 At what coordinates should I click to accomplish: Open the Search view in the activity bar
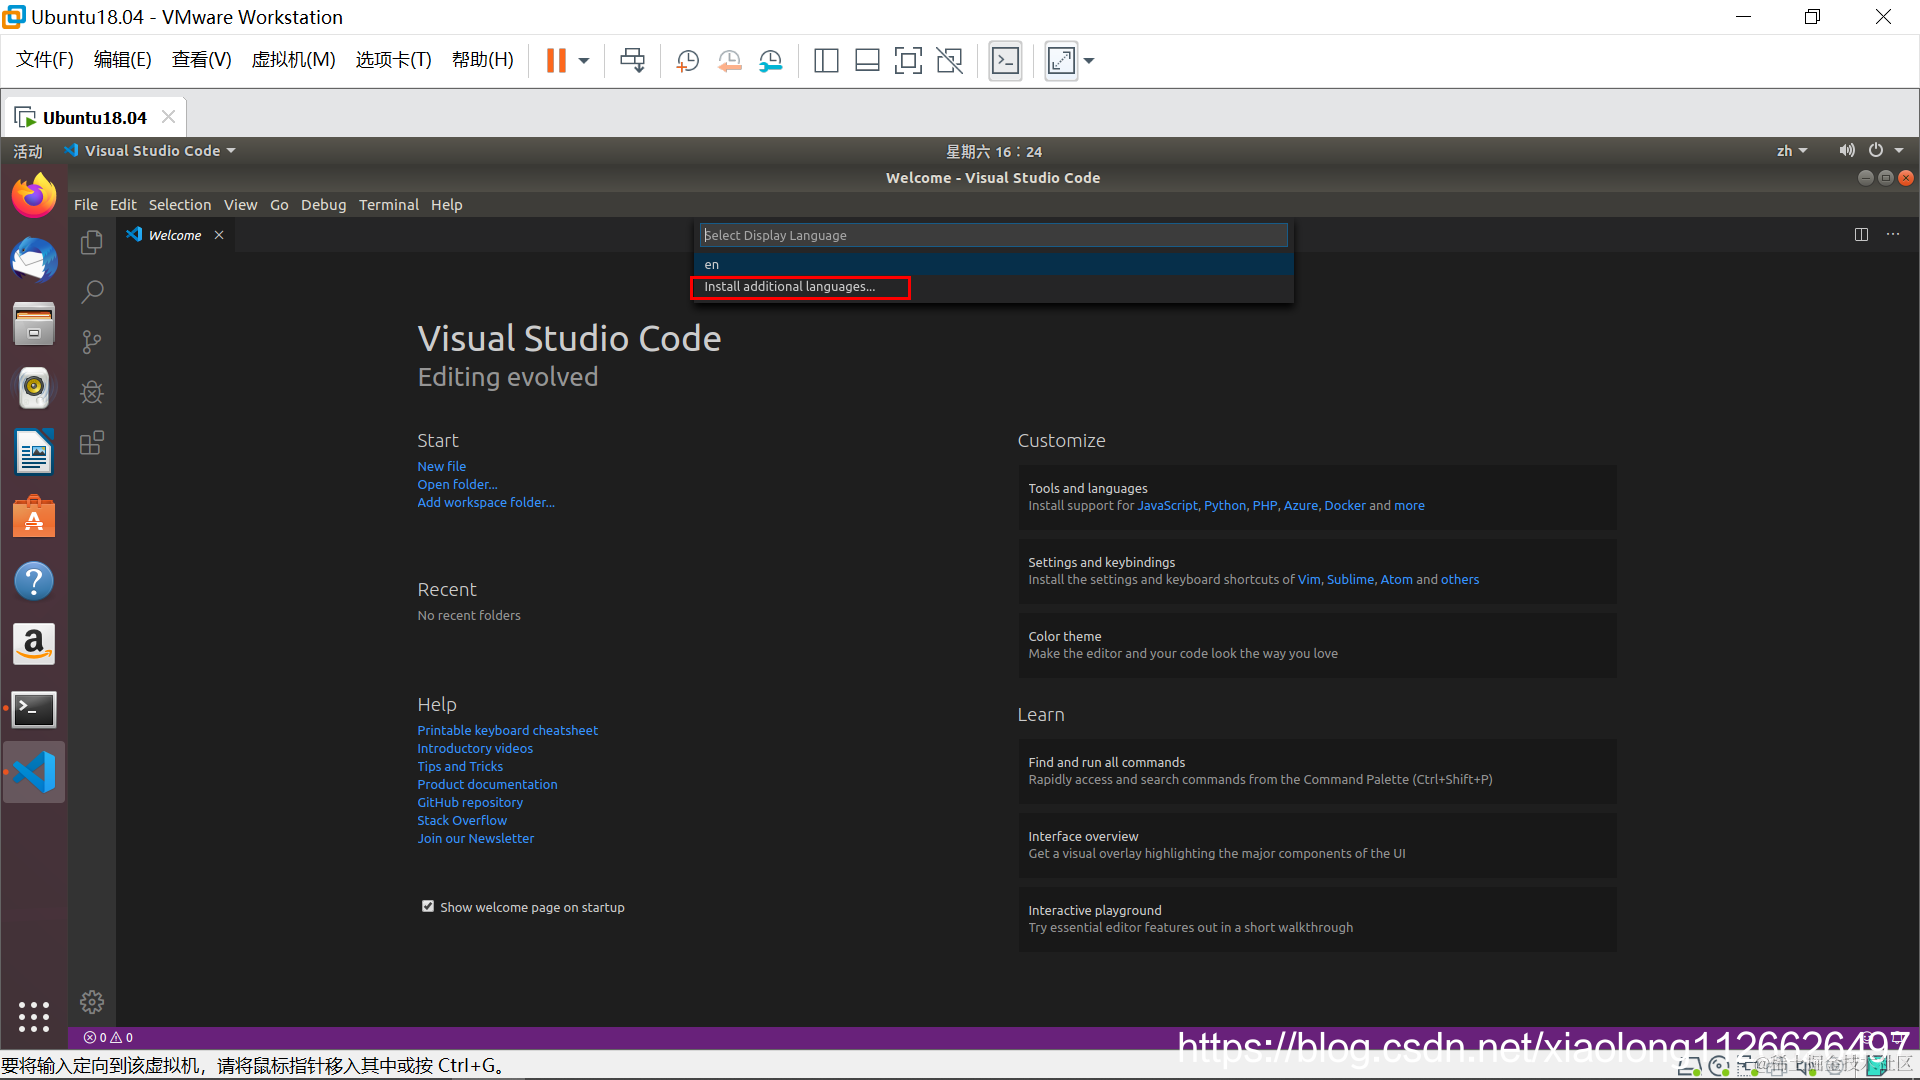pyautogui.click(x=92, y=292)
